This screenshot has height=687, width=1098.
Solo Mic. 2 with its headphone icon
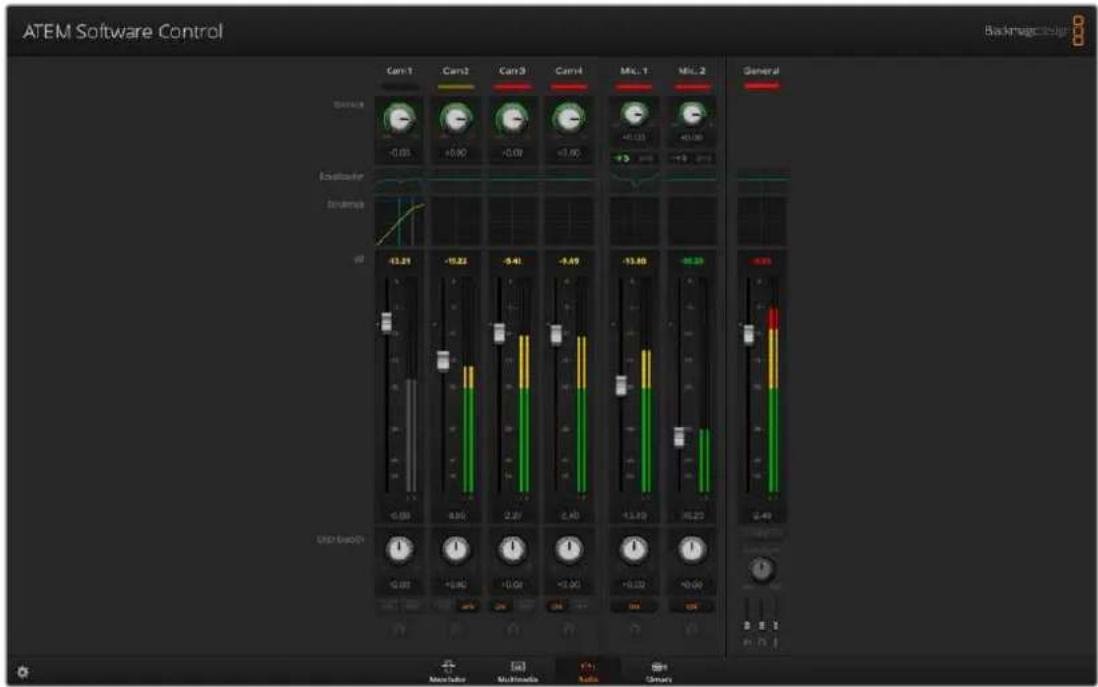point(692,630)
